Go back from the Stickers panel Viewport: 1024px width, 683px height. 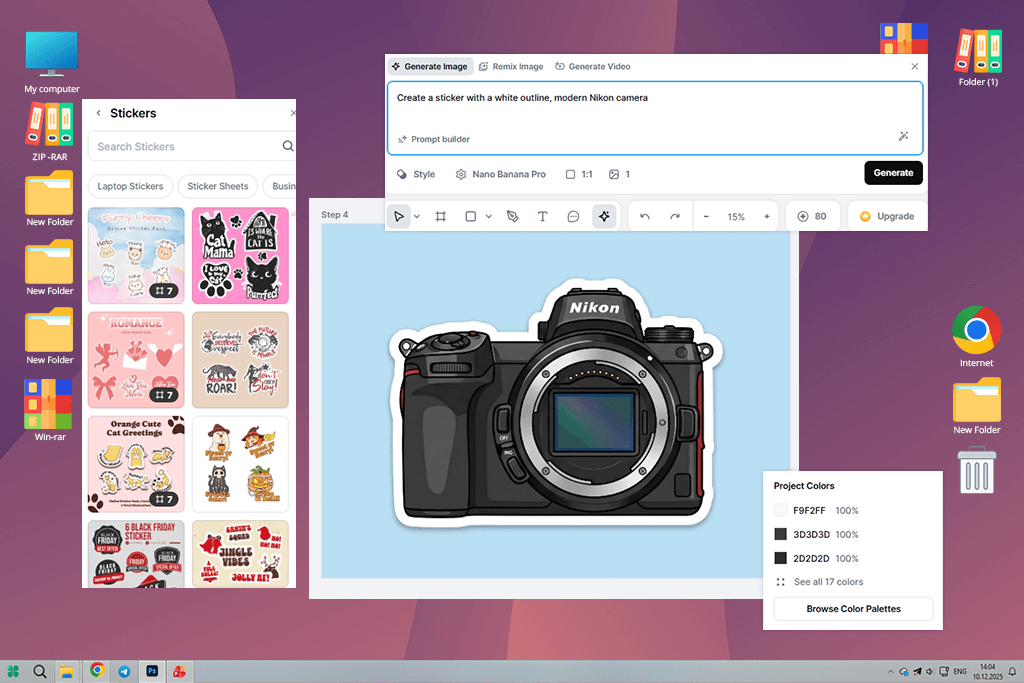(99, 113)
